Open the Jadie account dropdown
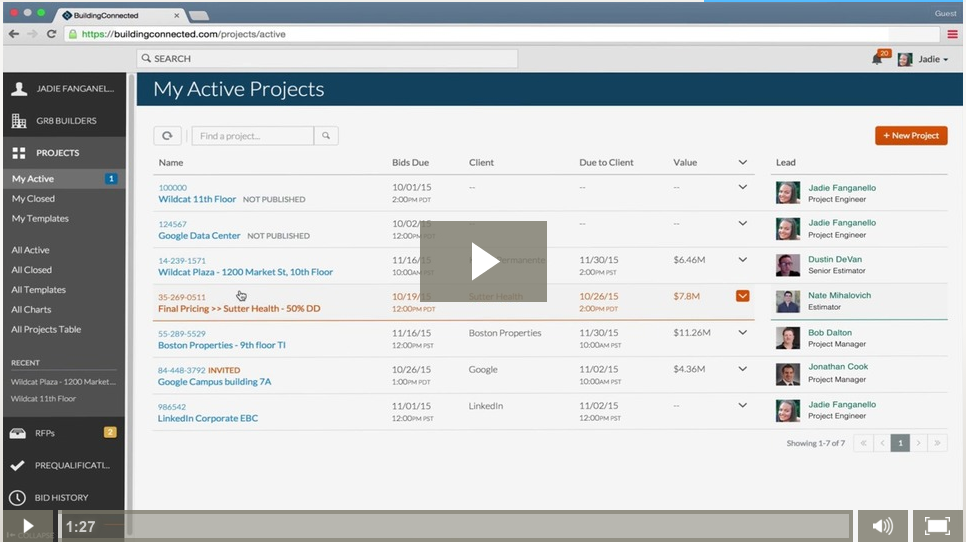The image size is (966, 542). [x=933, y=59]
